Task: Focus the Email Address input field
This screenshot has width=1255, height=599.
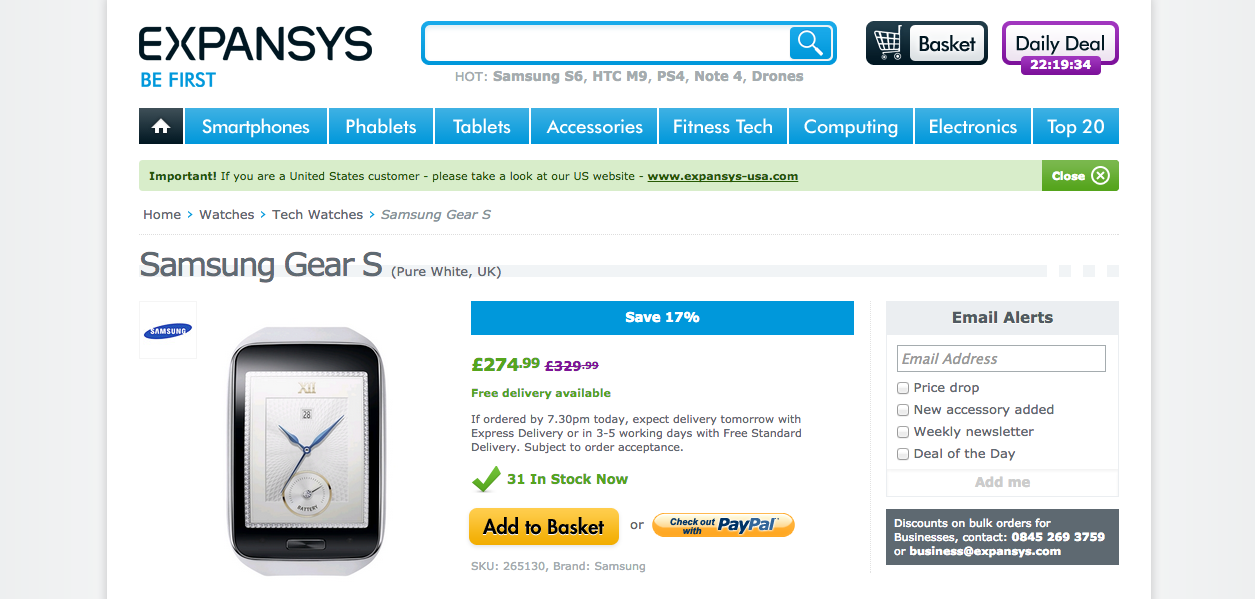Action: click(1001, 359)
